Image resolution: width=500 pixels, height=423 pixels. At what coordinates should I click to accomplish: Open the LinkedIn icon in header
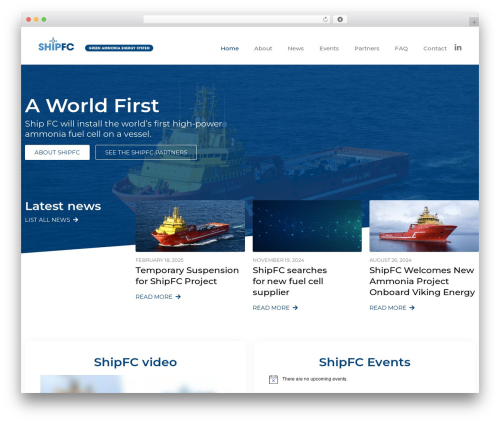click(458, 48)
